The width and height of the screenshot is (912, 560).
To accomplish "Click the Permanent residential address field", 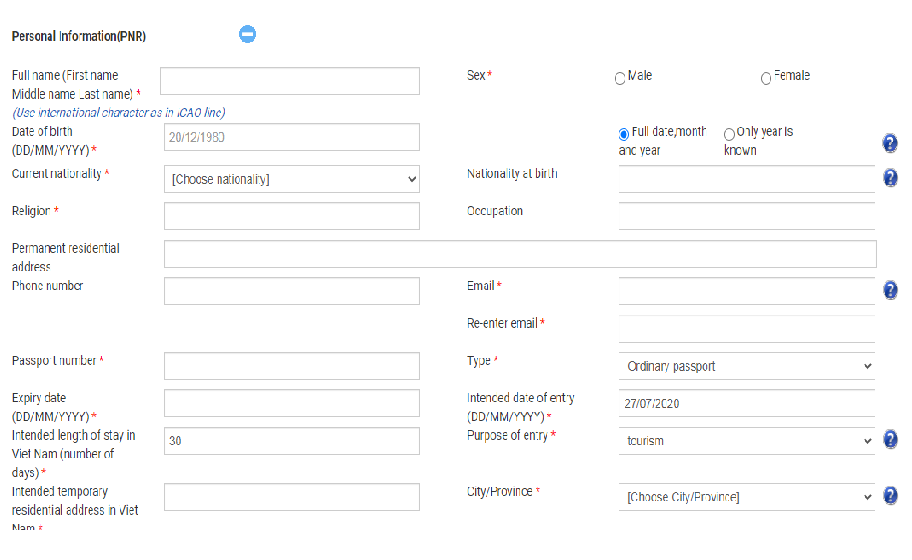I will (x=520, y=254).
